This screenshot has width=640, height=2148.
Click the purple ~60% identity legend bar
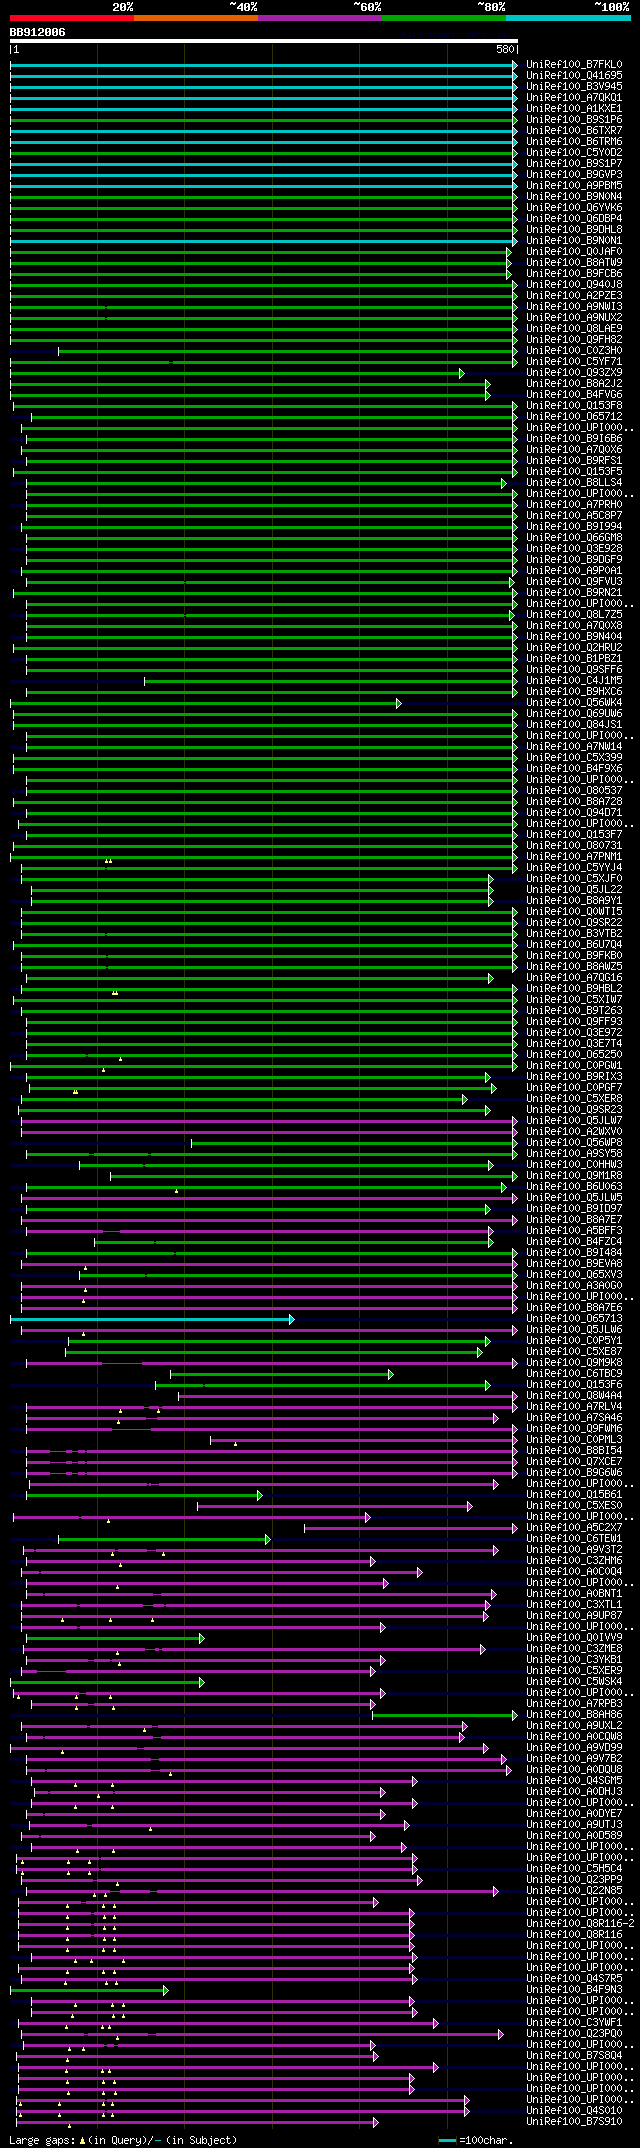(x=319, y=18)
